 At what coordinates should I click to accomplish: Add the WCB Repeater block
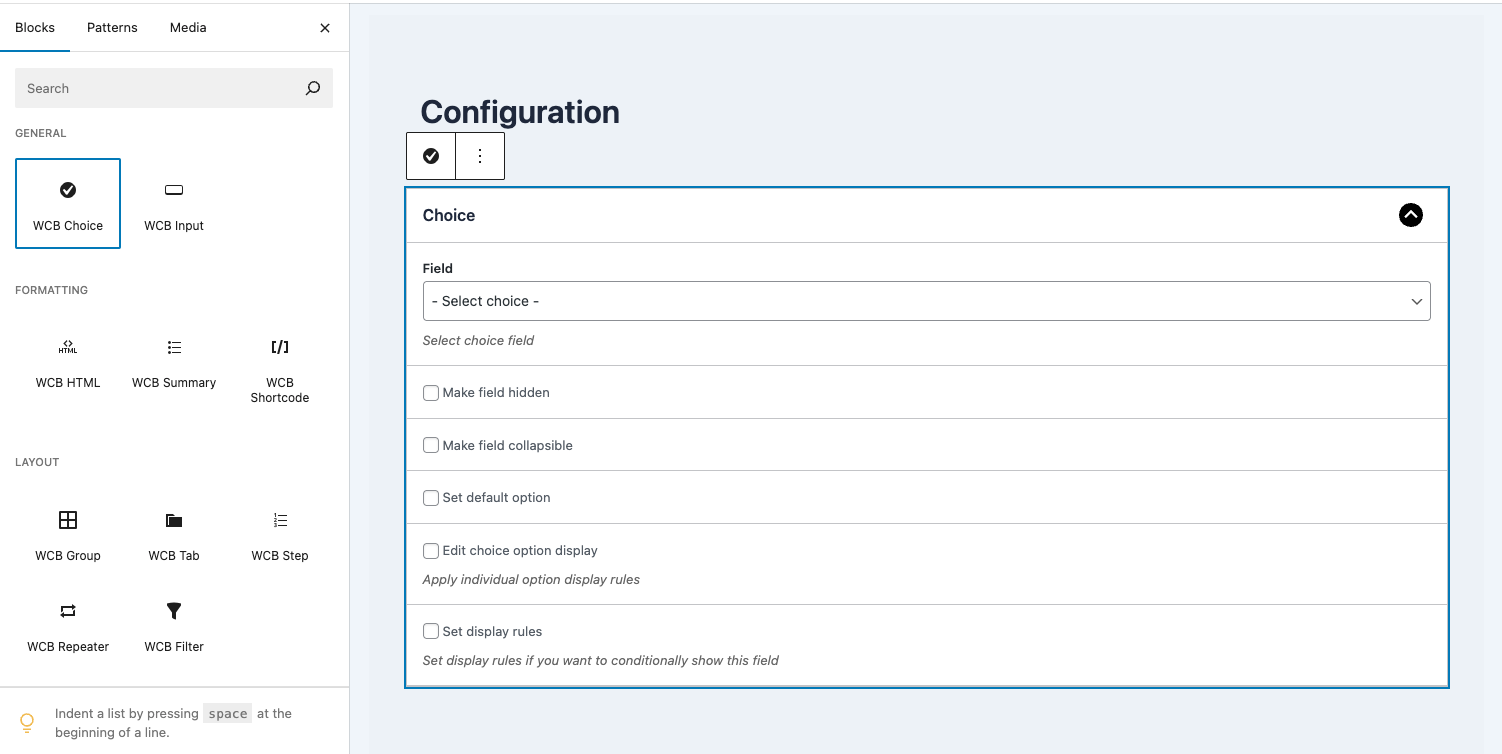point(68,625)
